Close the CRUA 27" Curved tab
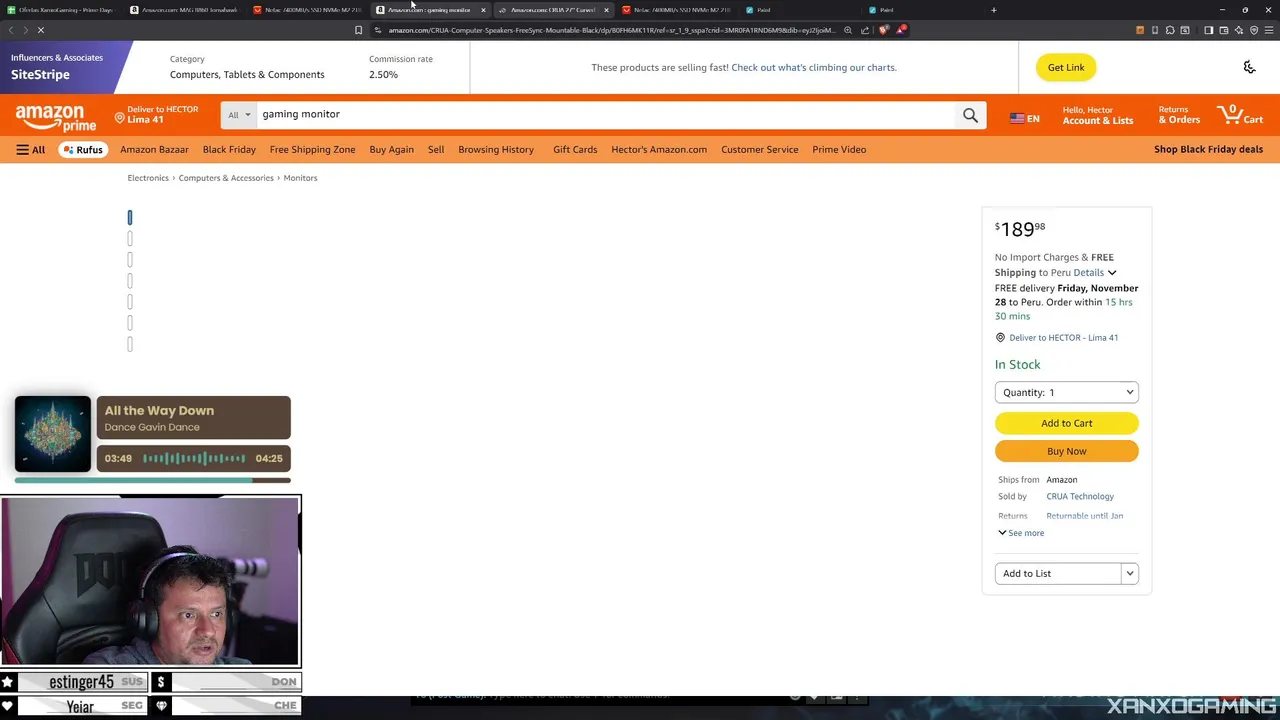Viewport: 1280px width, 720px height. tap(606, 10)
